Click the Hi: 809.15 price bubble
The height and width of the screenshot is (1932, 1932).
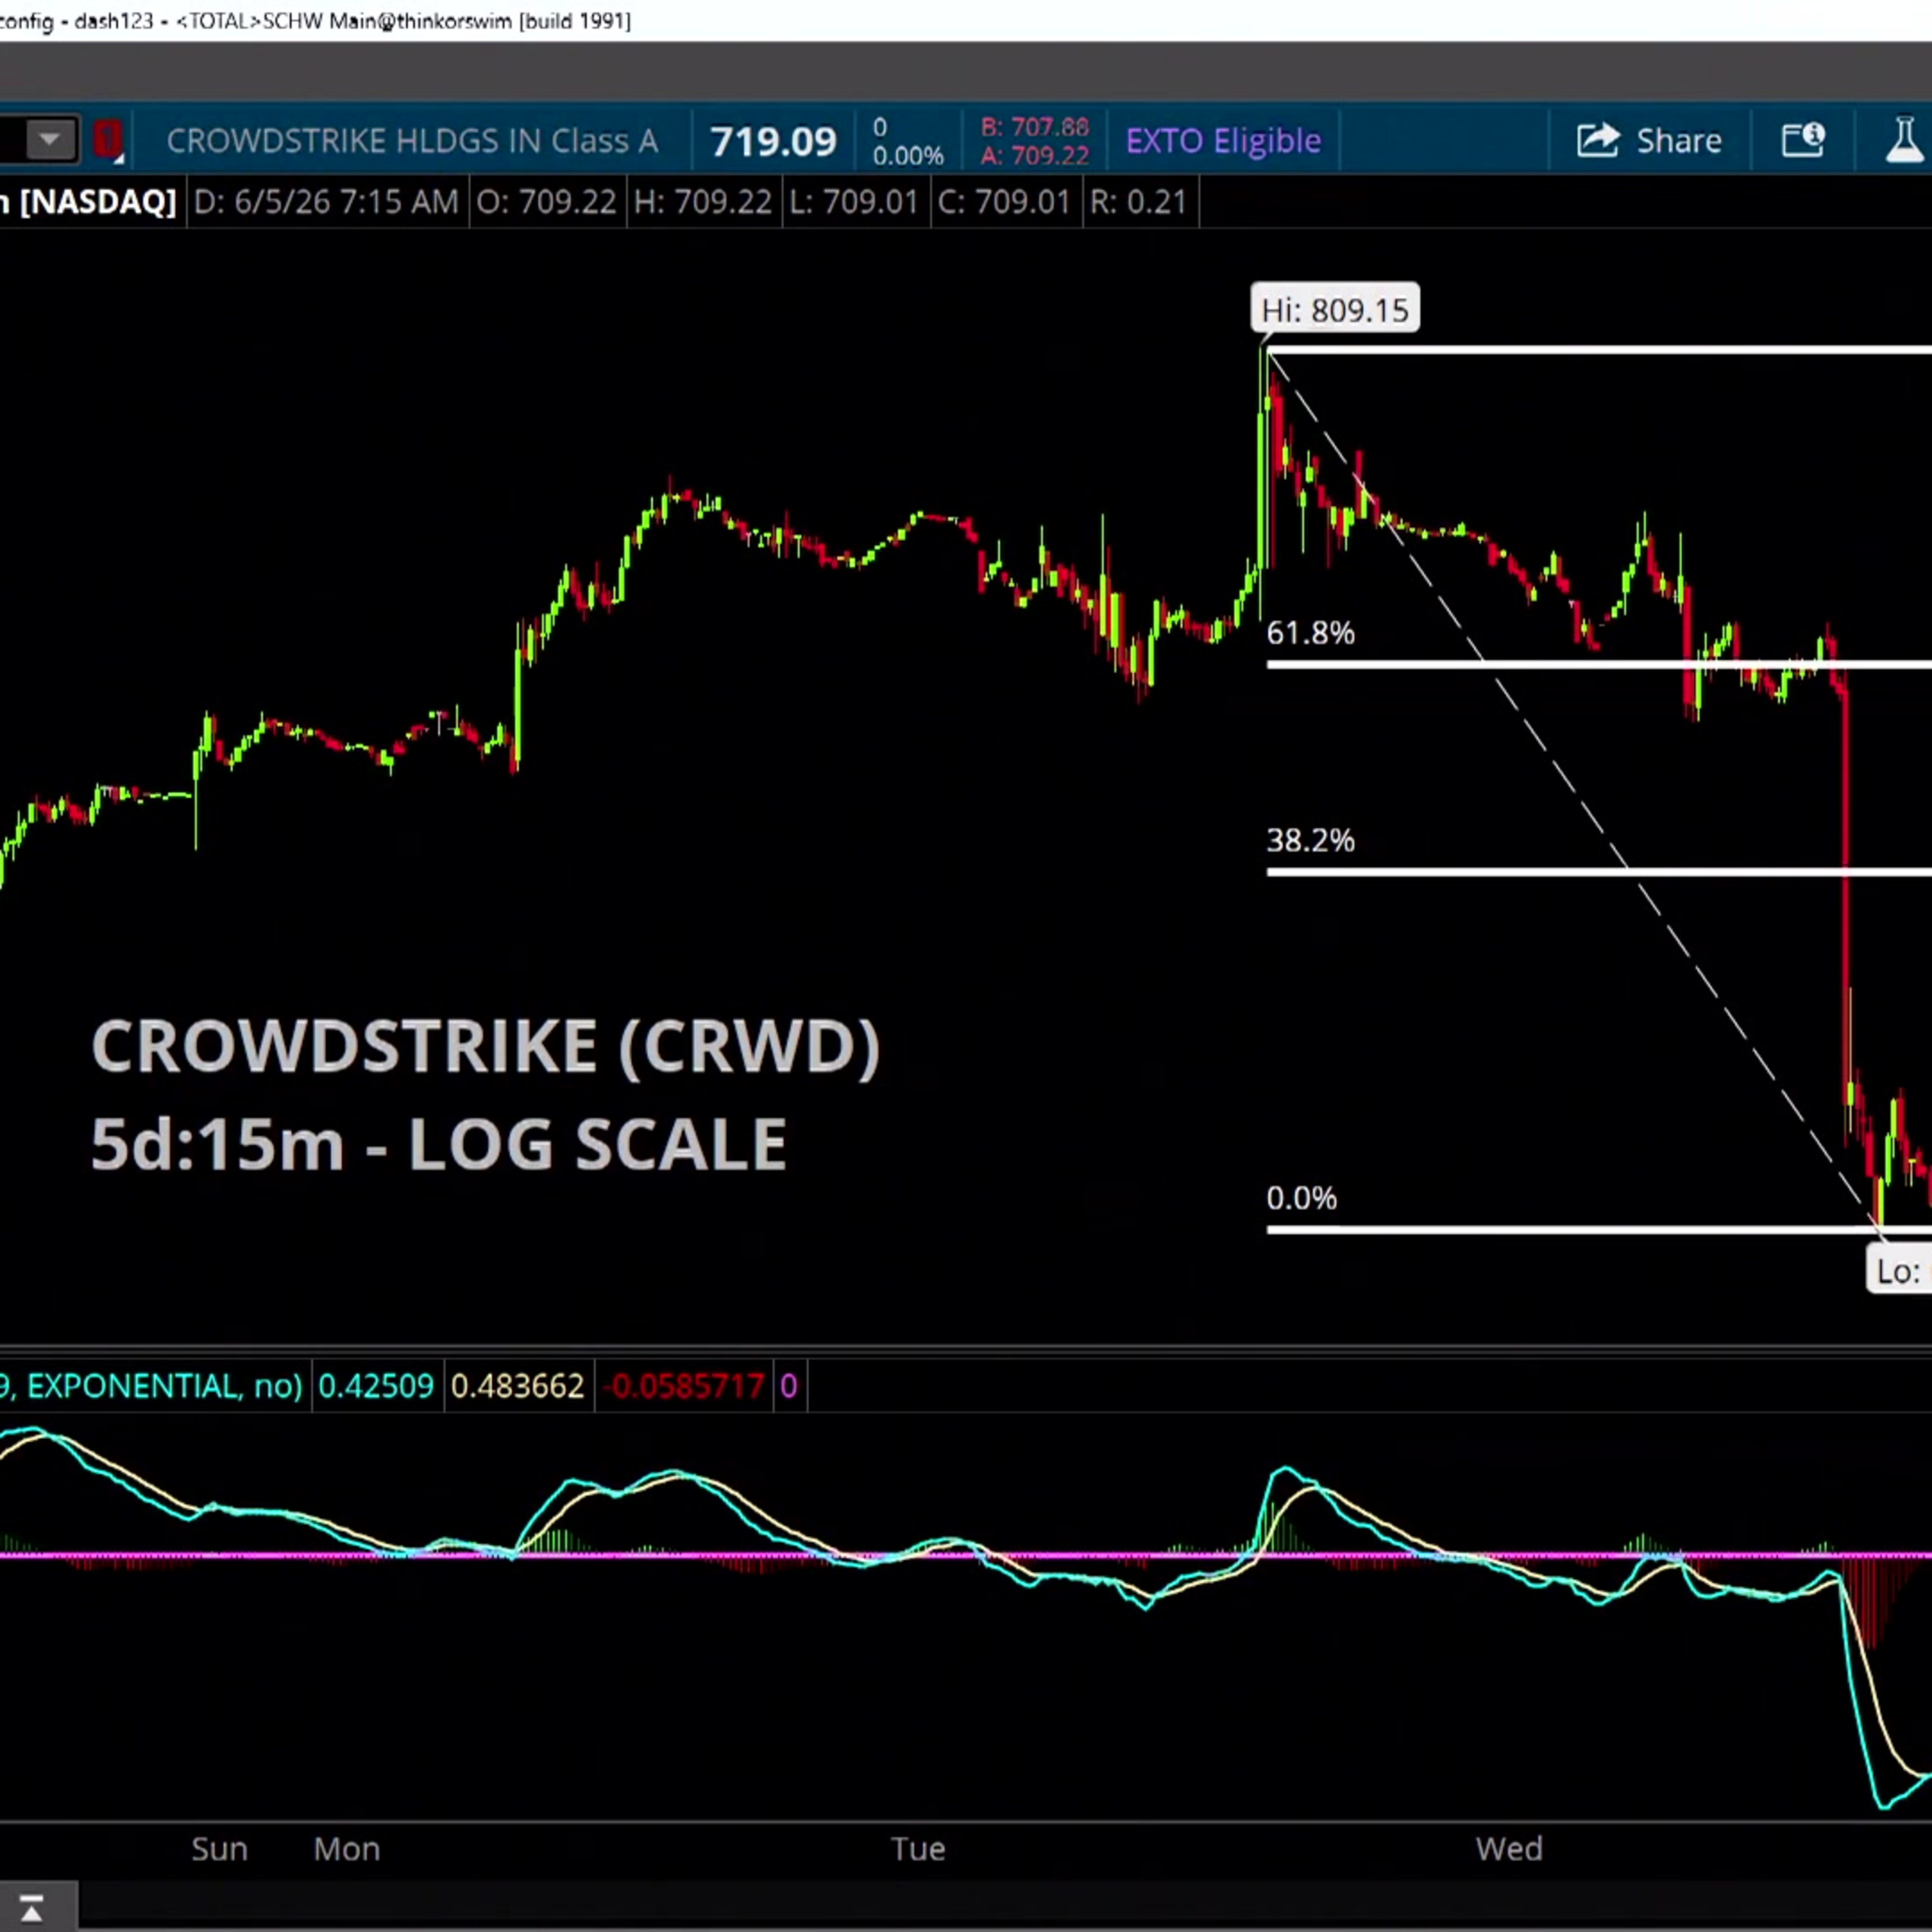pyautogui.click(x=1335, y=310)
